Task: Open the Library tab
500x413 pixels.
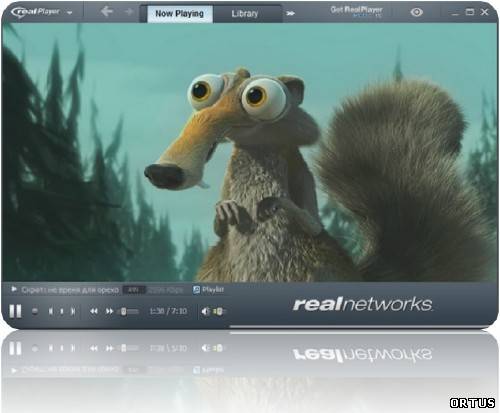Action: 245,14
